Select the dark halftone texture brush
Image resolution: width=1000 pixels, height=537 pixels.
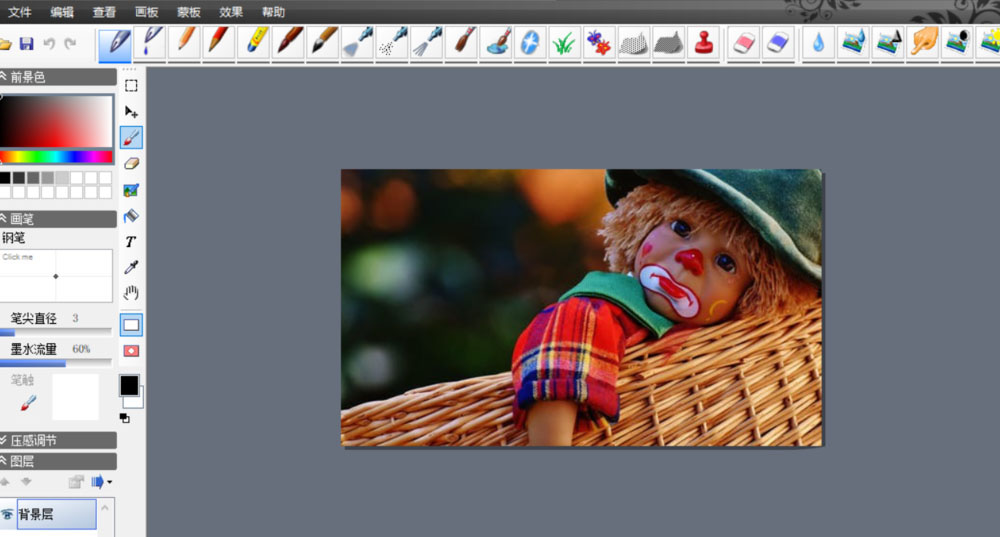pos(668,43)
